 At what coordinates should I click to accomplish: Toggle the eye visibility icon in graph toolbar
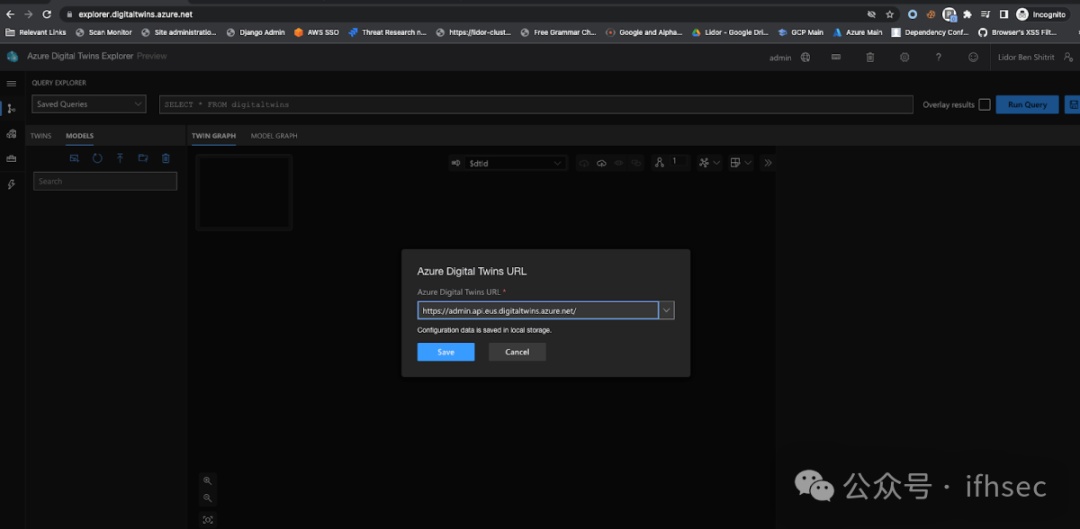point(619,163)
